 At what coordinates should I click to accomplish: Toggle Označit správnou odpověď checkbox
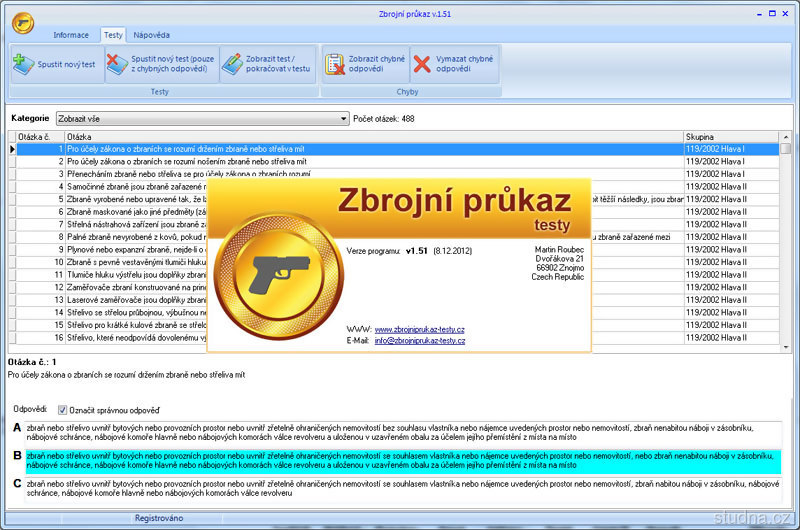pyautogui.click(x=62, y=410)
